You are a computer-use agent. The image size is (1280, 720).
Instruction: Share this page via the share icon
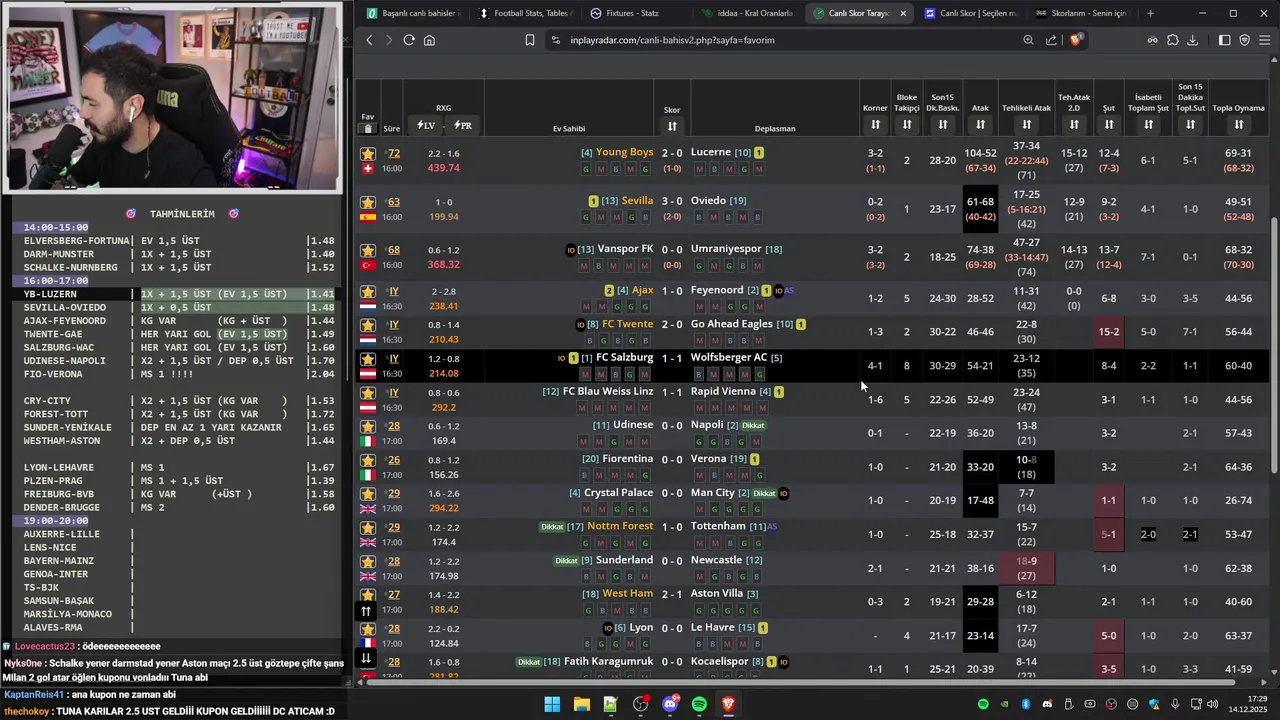point(1051,40)
